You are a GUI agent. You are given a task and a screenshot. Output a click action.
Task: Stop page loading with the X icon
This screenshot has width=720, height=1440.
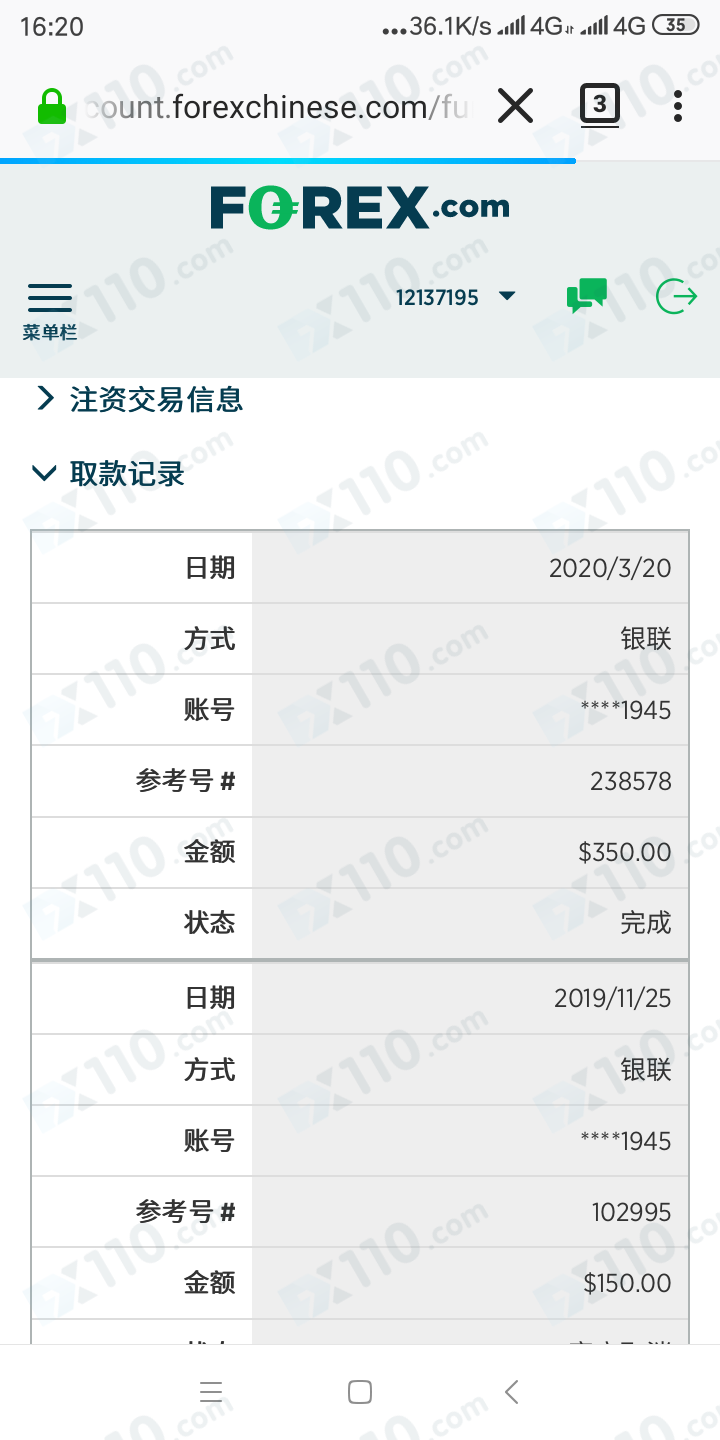(515, 105)
